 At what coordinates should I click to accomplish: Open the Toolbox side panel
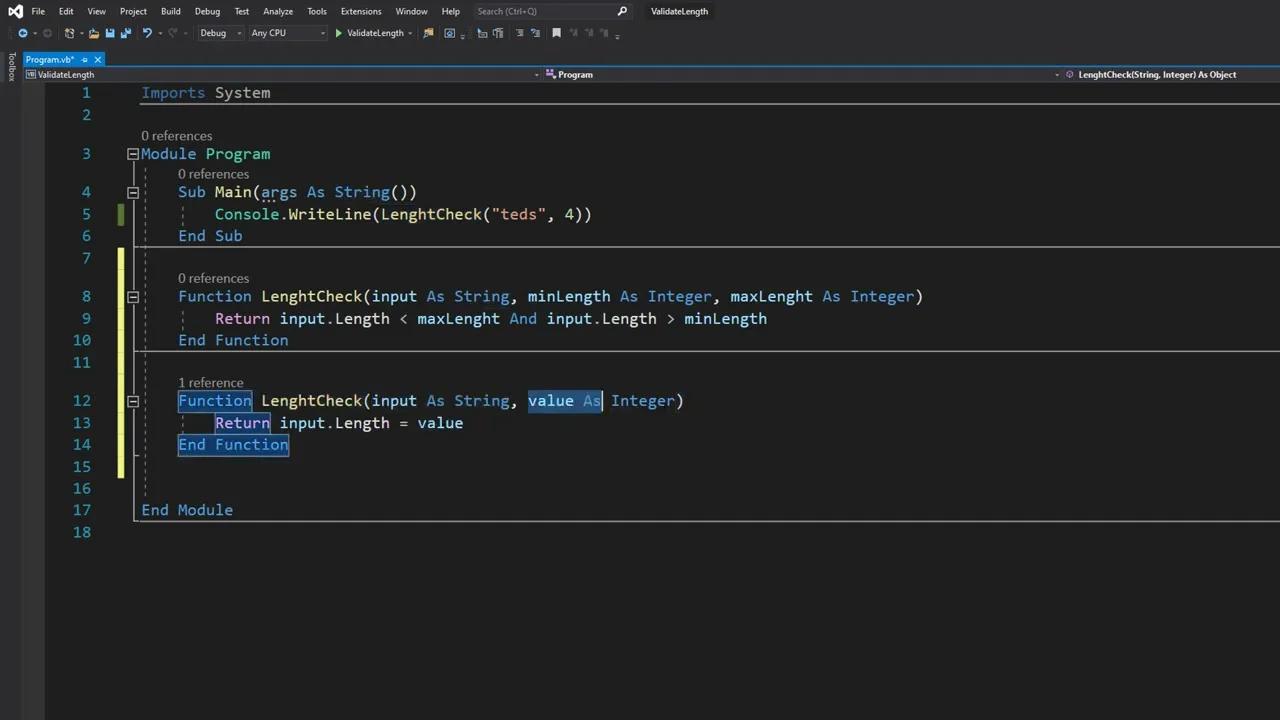coord(11,67)
